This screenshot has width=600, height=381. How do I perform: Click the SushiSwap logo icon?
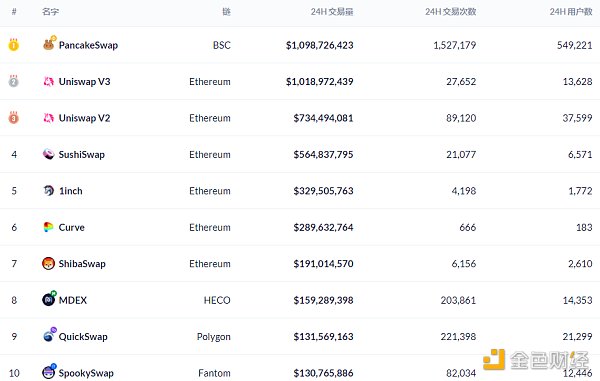point(49,154)
